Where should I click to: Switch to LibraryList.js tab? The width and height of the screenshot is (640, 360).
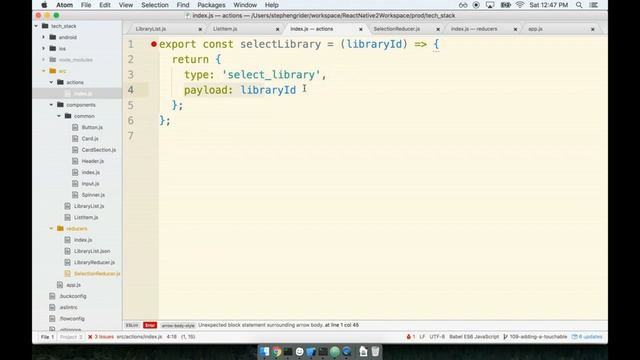coord(151,29)
